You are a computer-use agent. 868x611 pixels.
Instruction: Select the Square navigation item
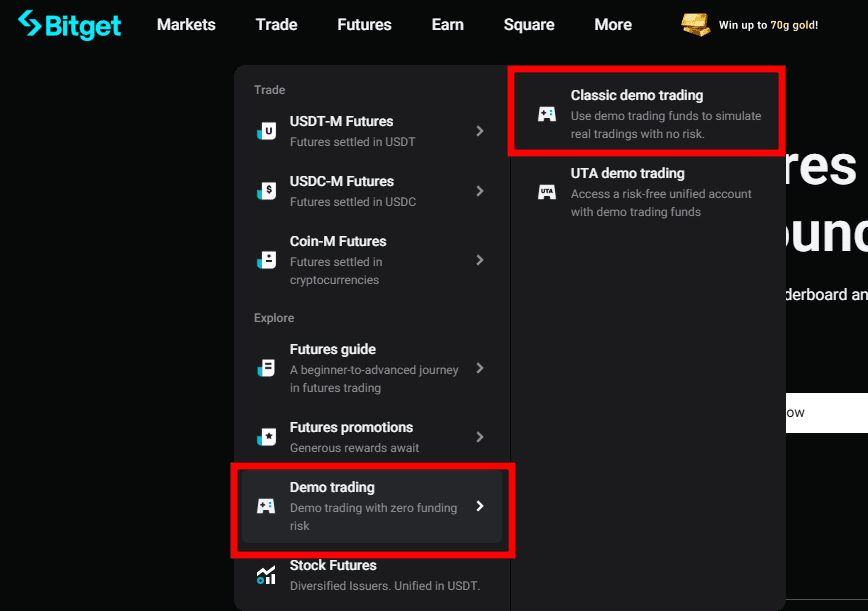pyautogui.click(x=529, y=25)
